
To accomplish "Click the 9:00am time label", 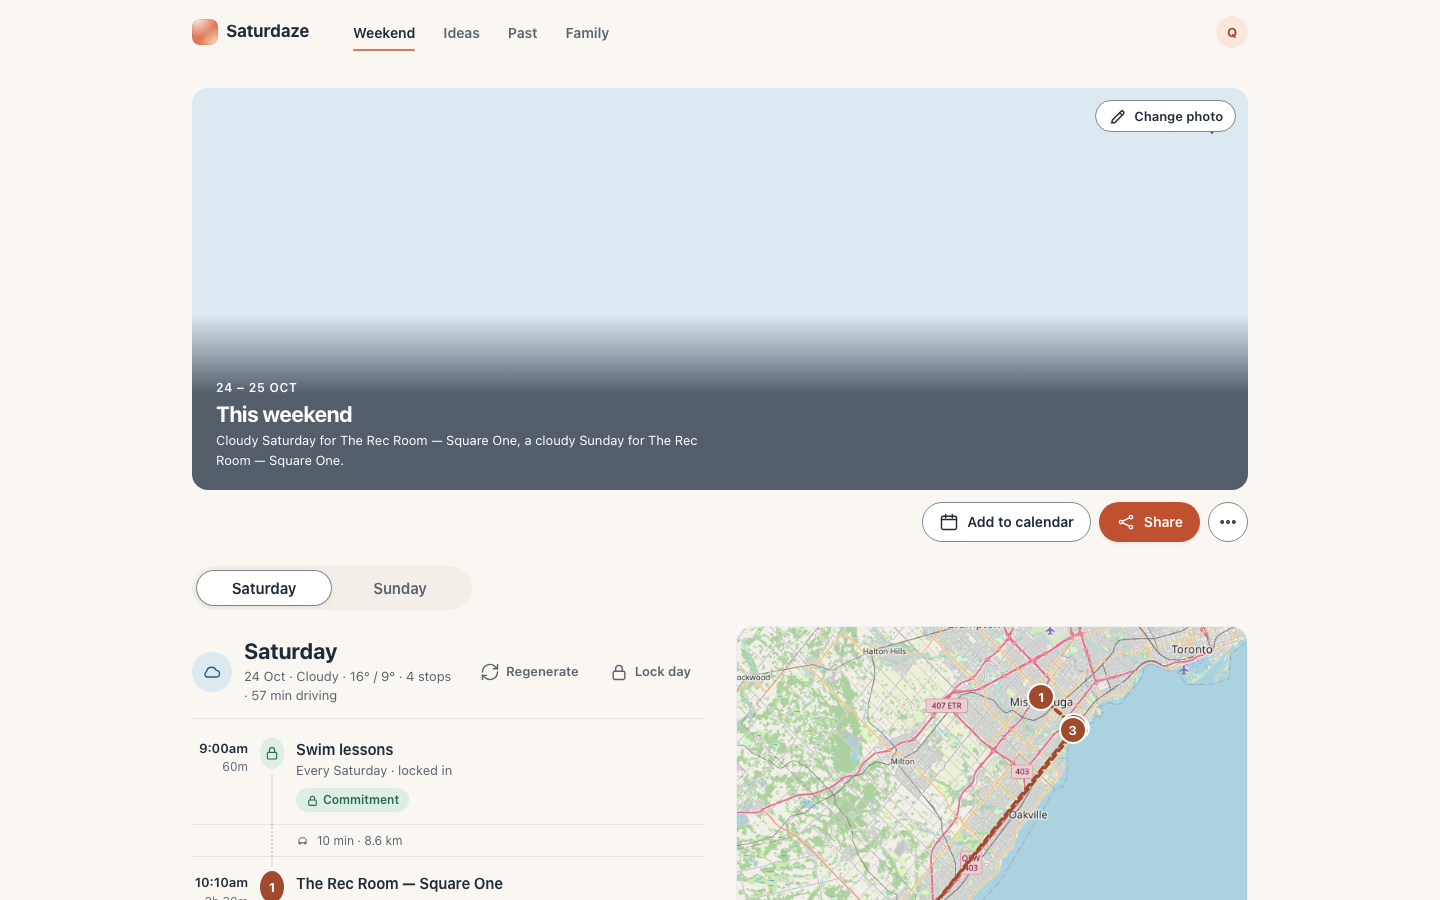I will click(223, 749).
